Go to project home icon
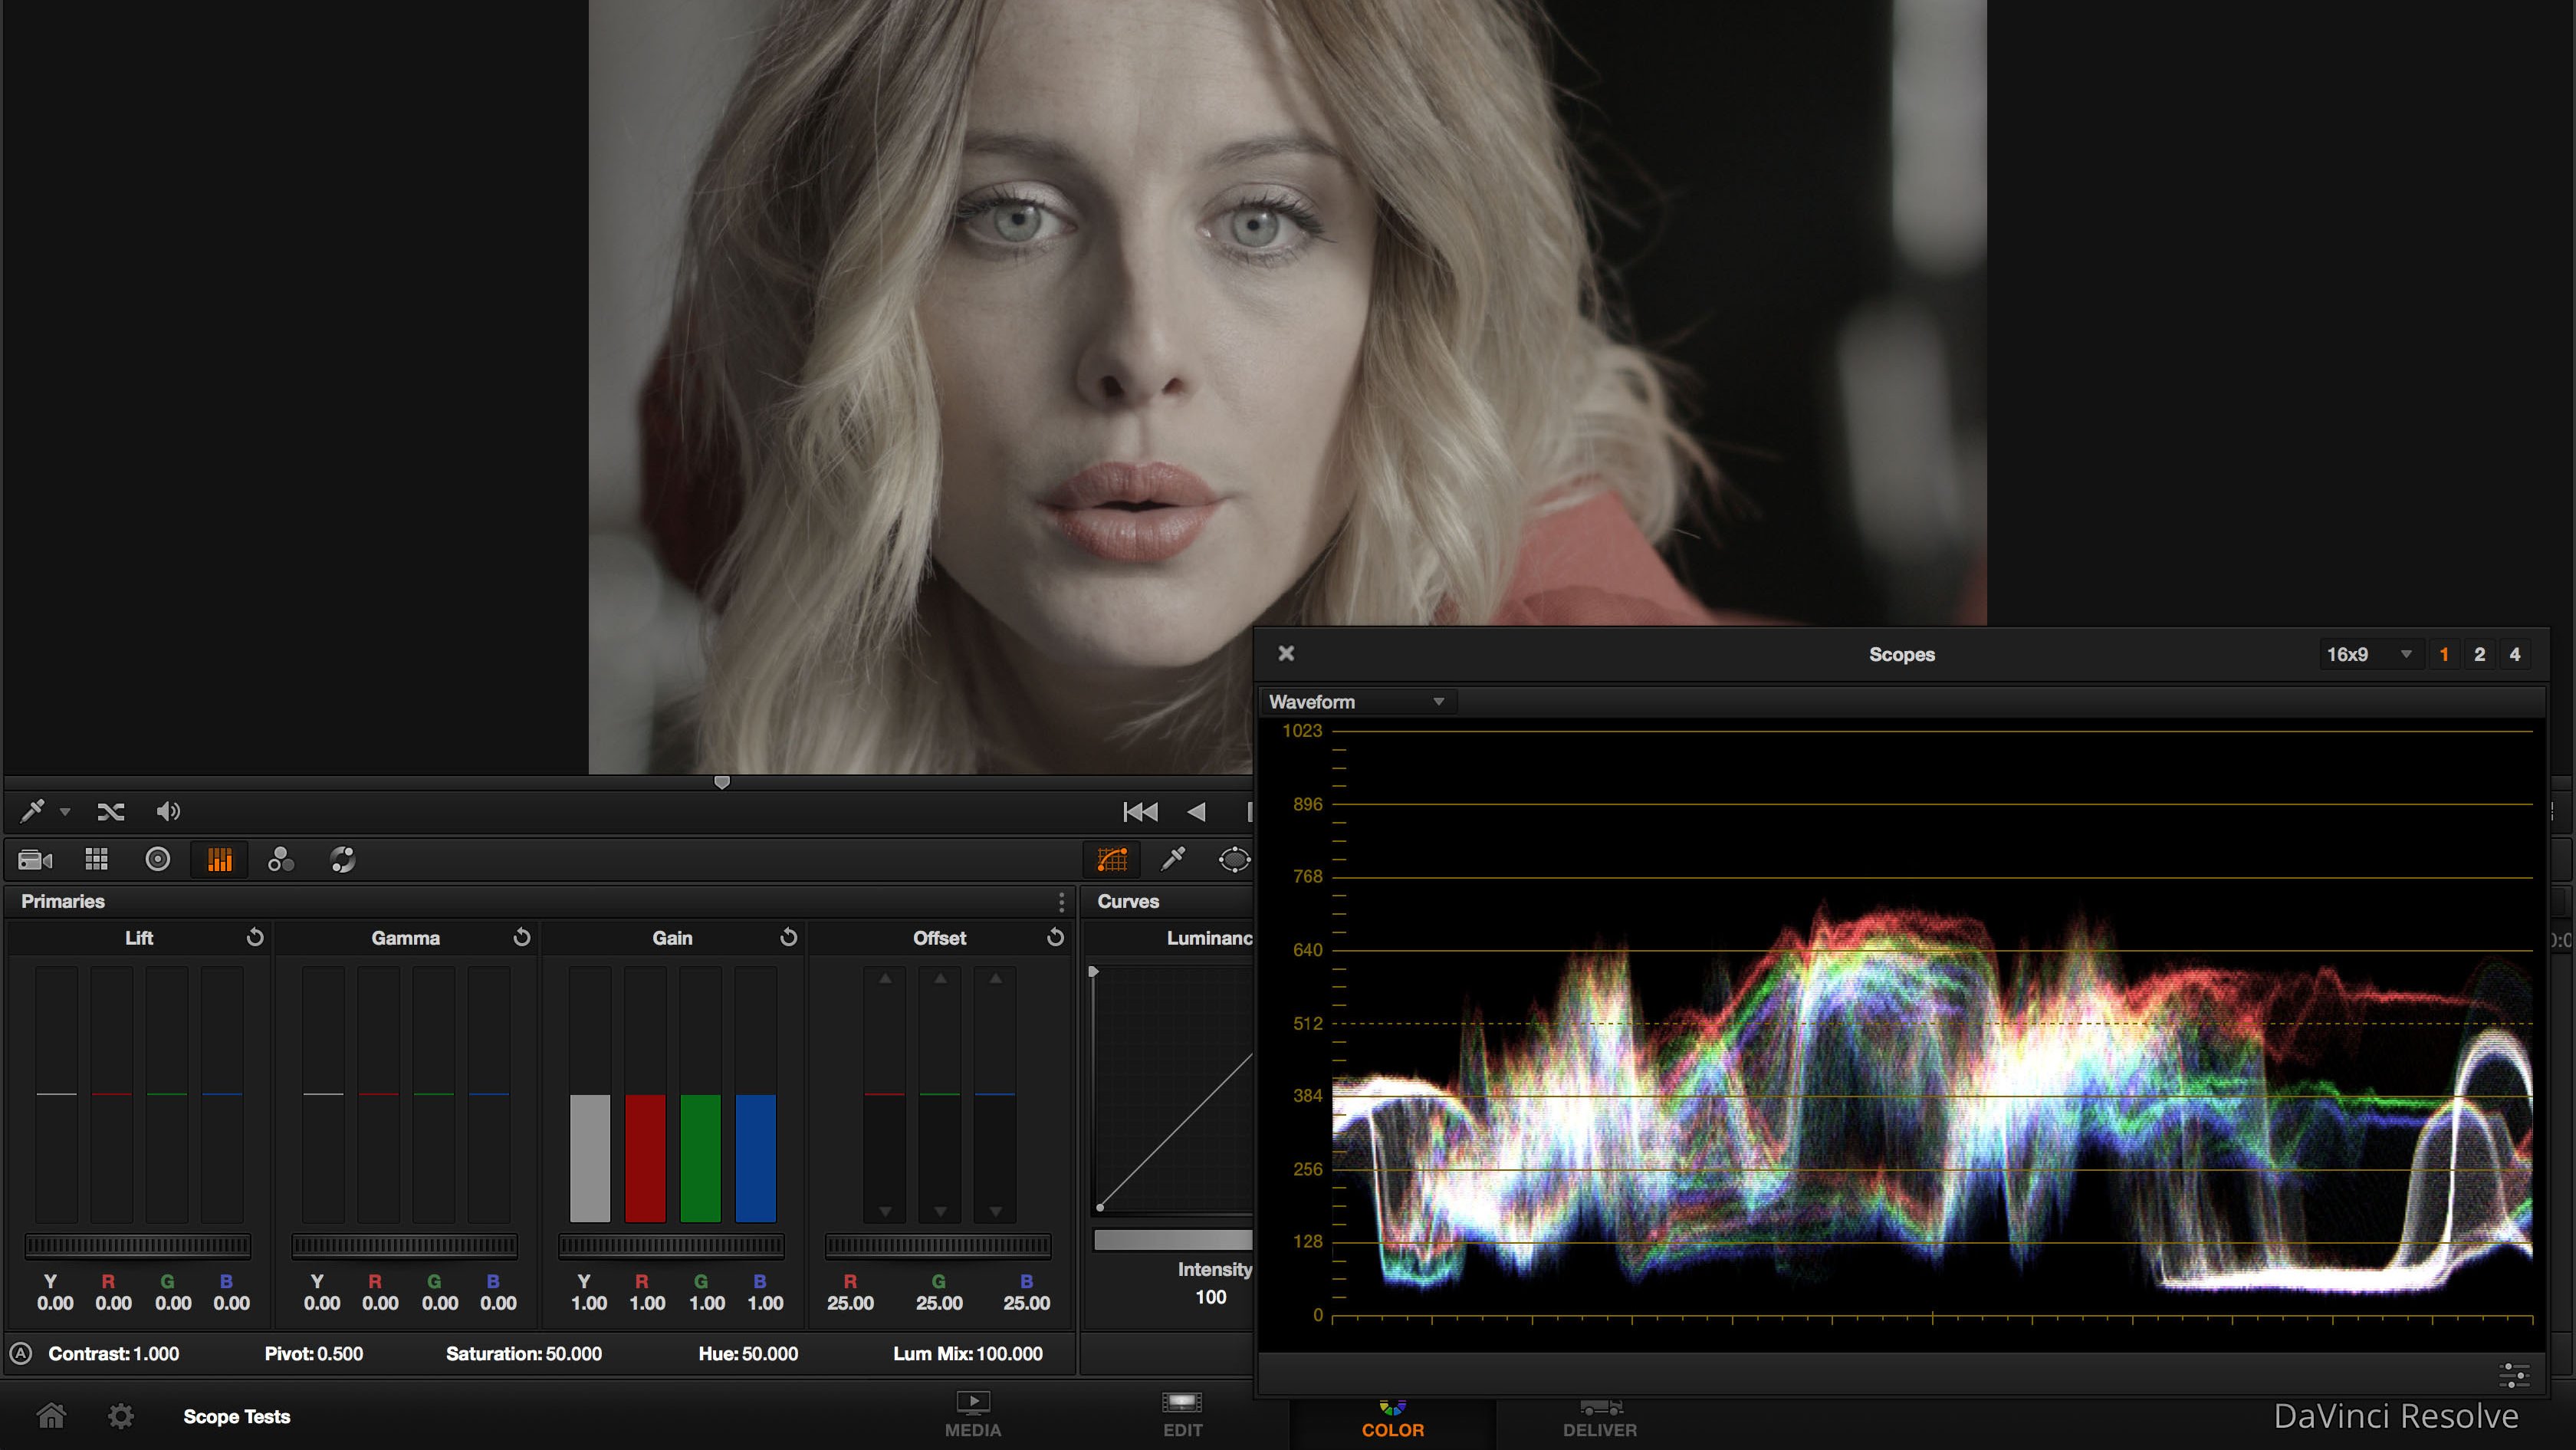The height and width of the screenshot is (1450, 2576). click(x=51, y=1416)
